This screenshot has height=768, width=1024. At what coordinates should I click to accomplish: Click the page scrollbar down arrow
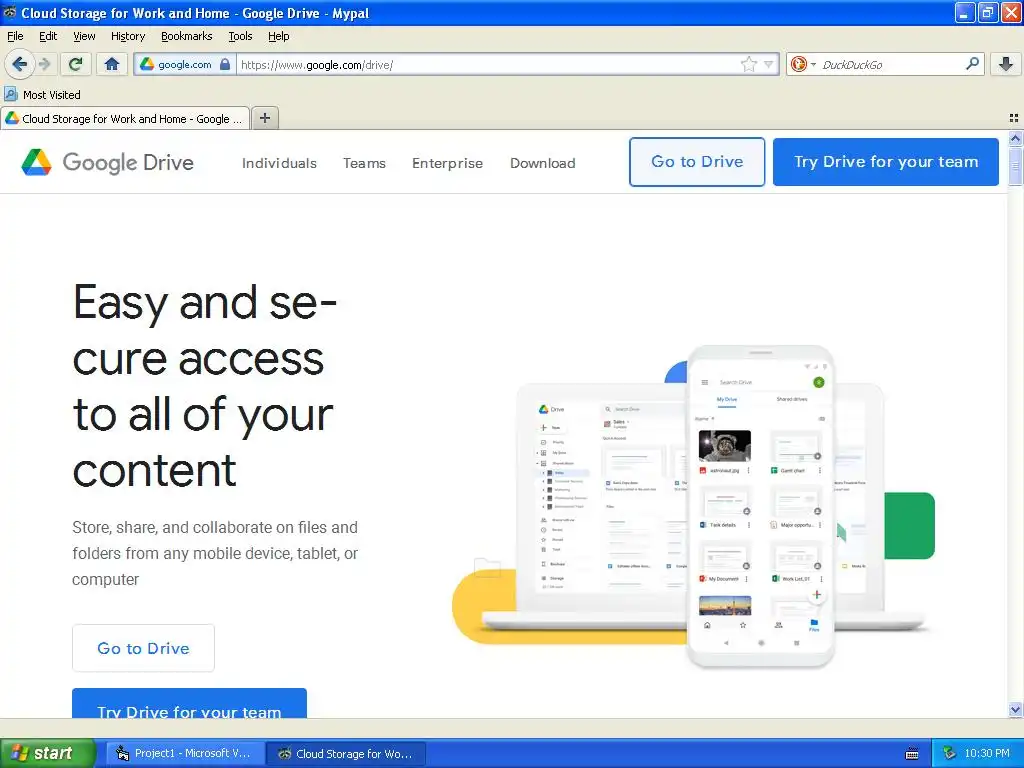(x=1015, y=709)
